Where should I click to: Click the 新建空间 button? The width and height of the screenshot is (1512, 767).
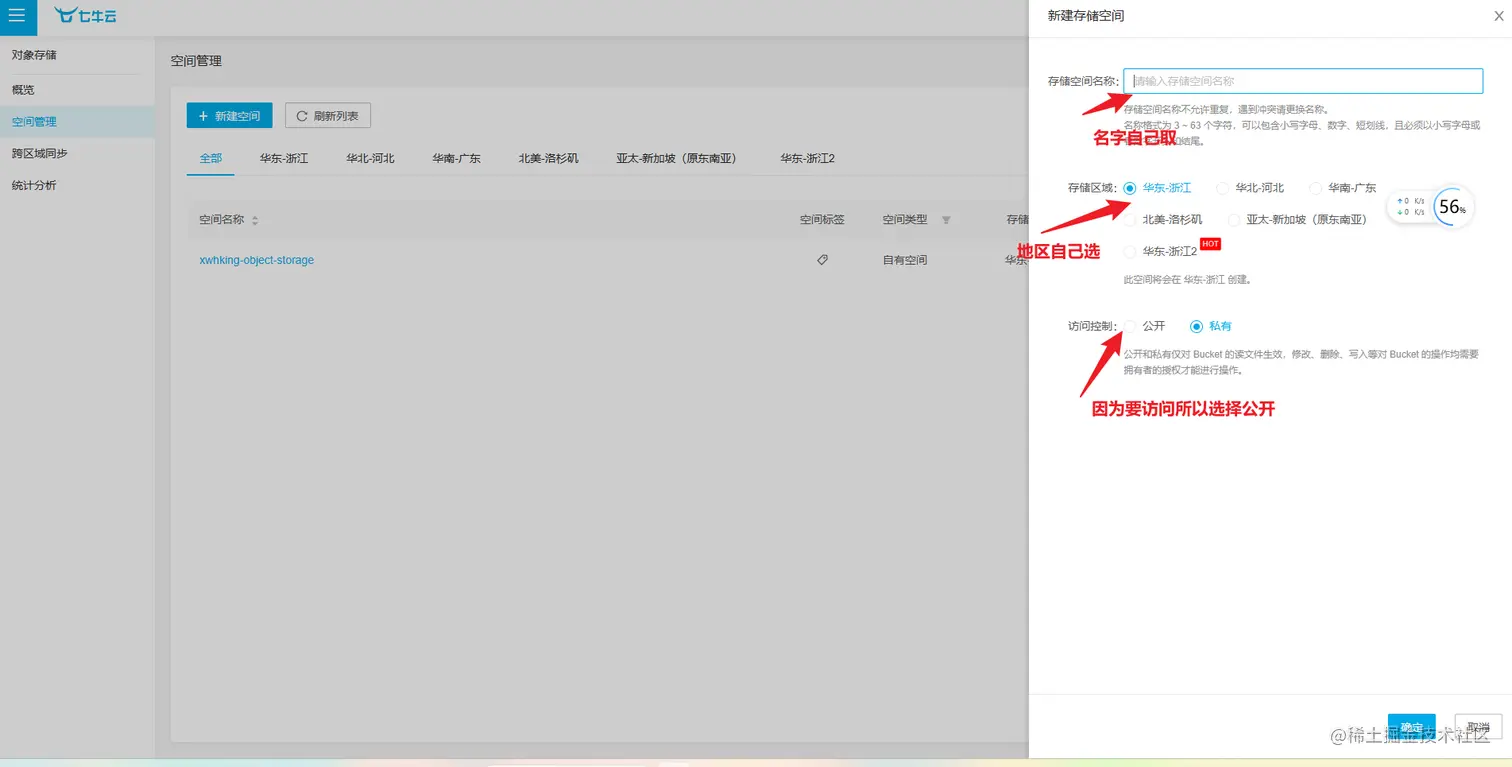pyautogui.click(x=229, y=116)
